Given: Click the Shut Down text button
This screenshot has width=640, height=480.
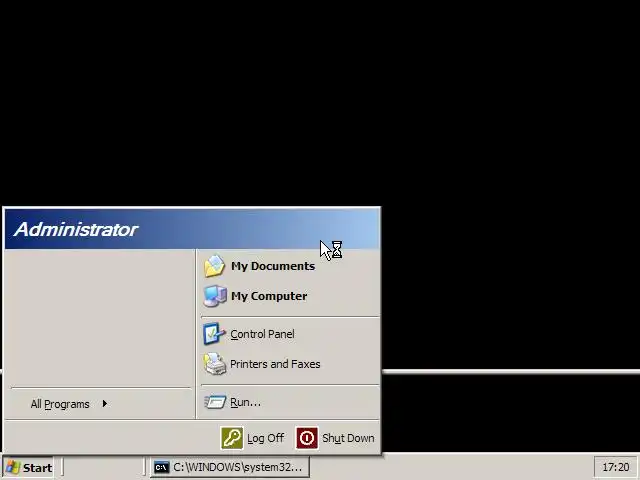Looking at the screenshot, I should pos(348,438).
